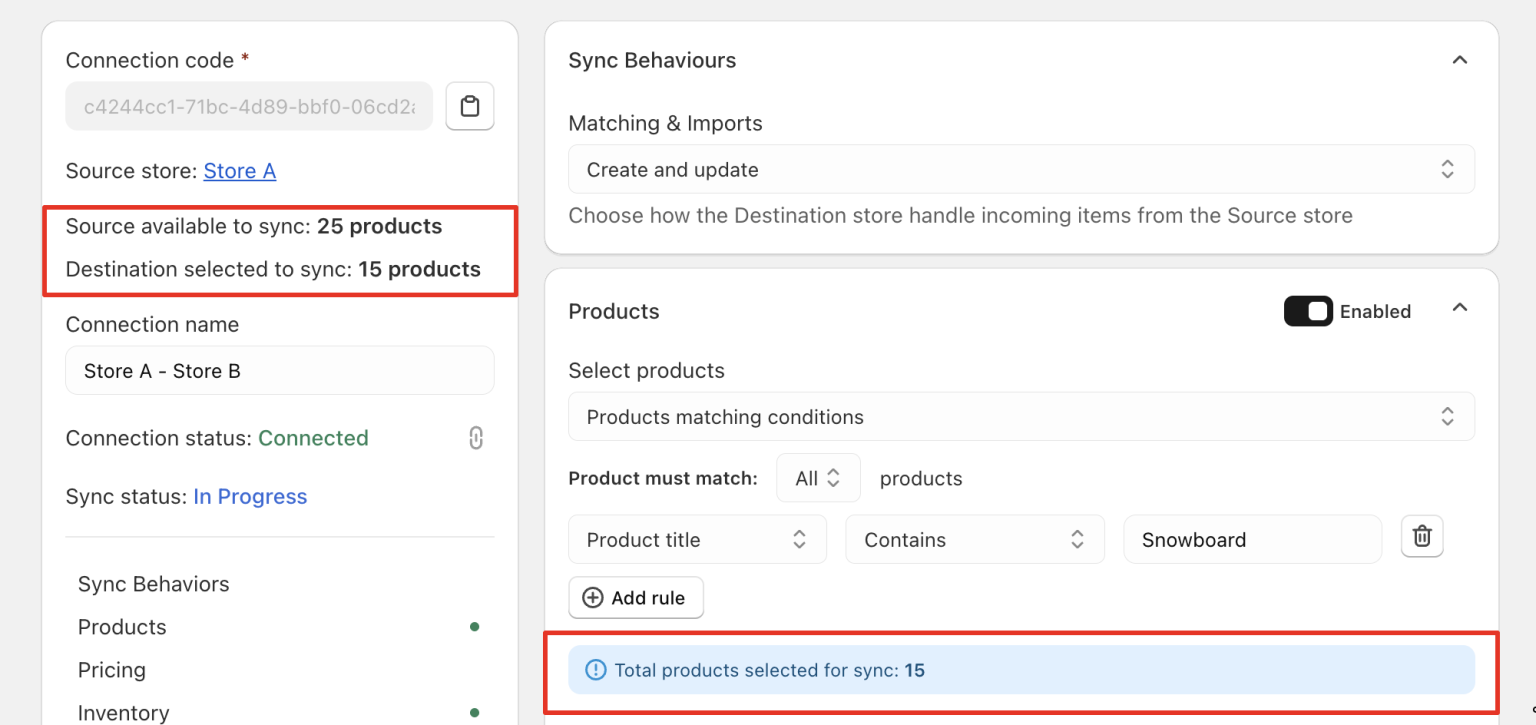Click the Add rule button
This screenshot has width=1536, height=725.
click(636, 598)
